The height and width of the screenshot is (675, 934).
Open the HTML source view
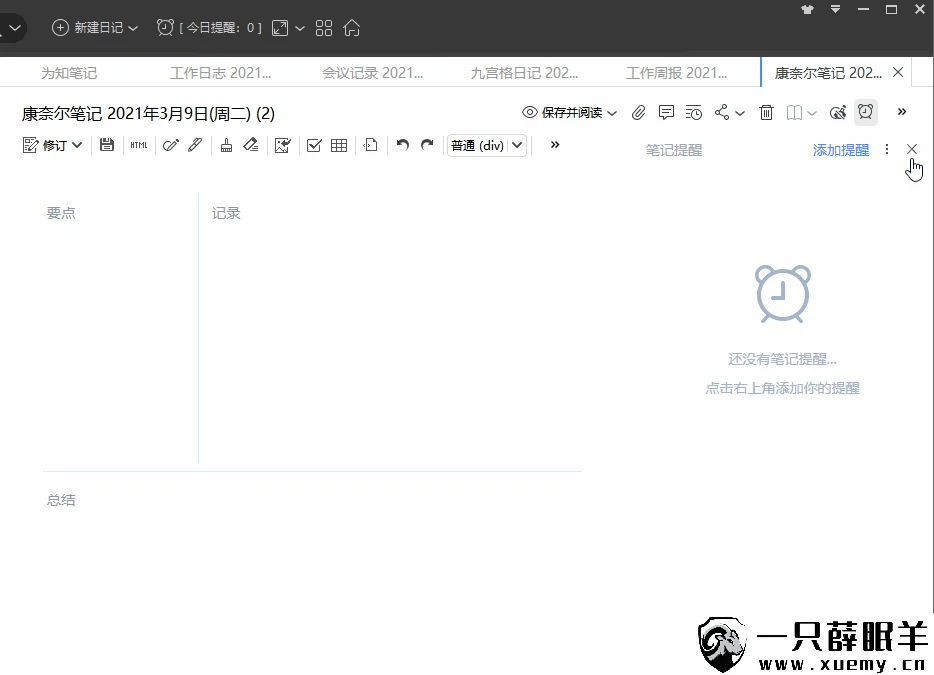(139, 145)
